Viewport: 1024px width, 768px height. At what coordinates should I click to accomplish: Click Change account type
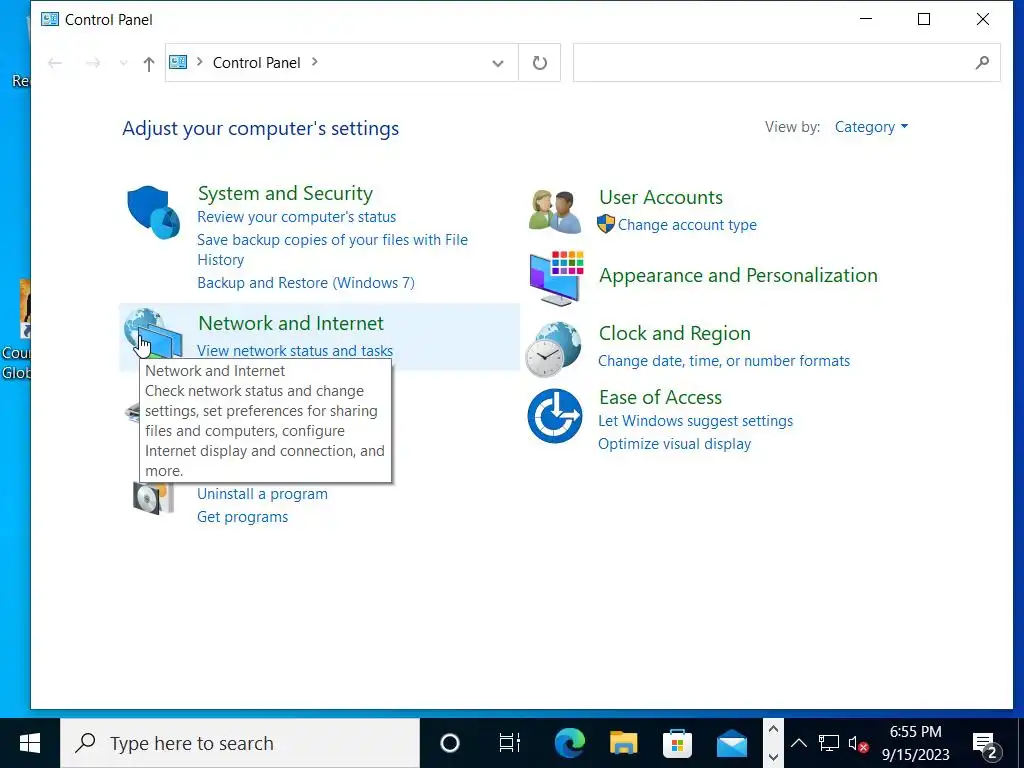click(687, 225)
